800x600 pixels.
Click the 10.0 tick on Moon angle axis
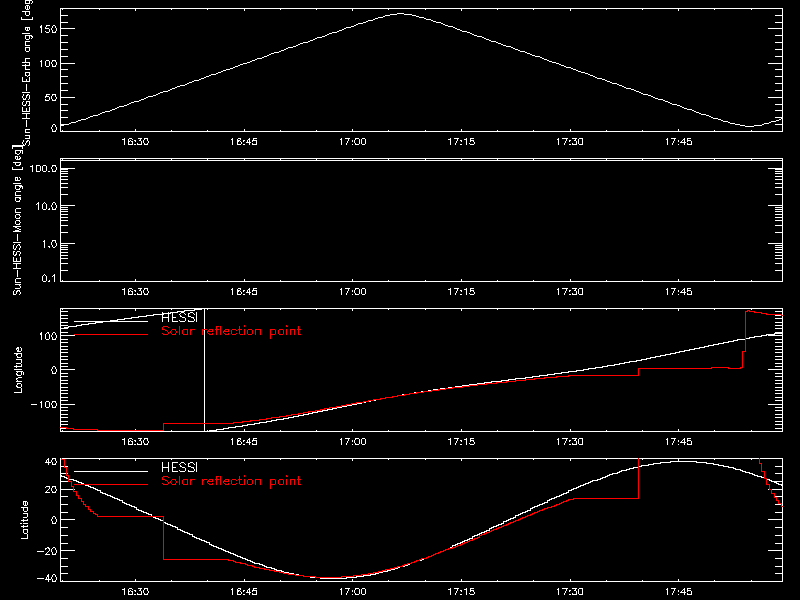click(47, 206)
